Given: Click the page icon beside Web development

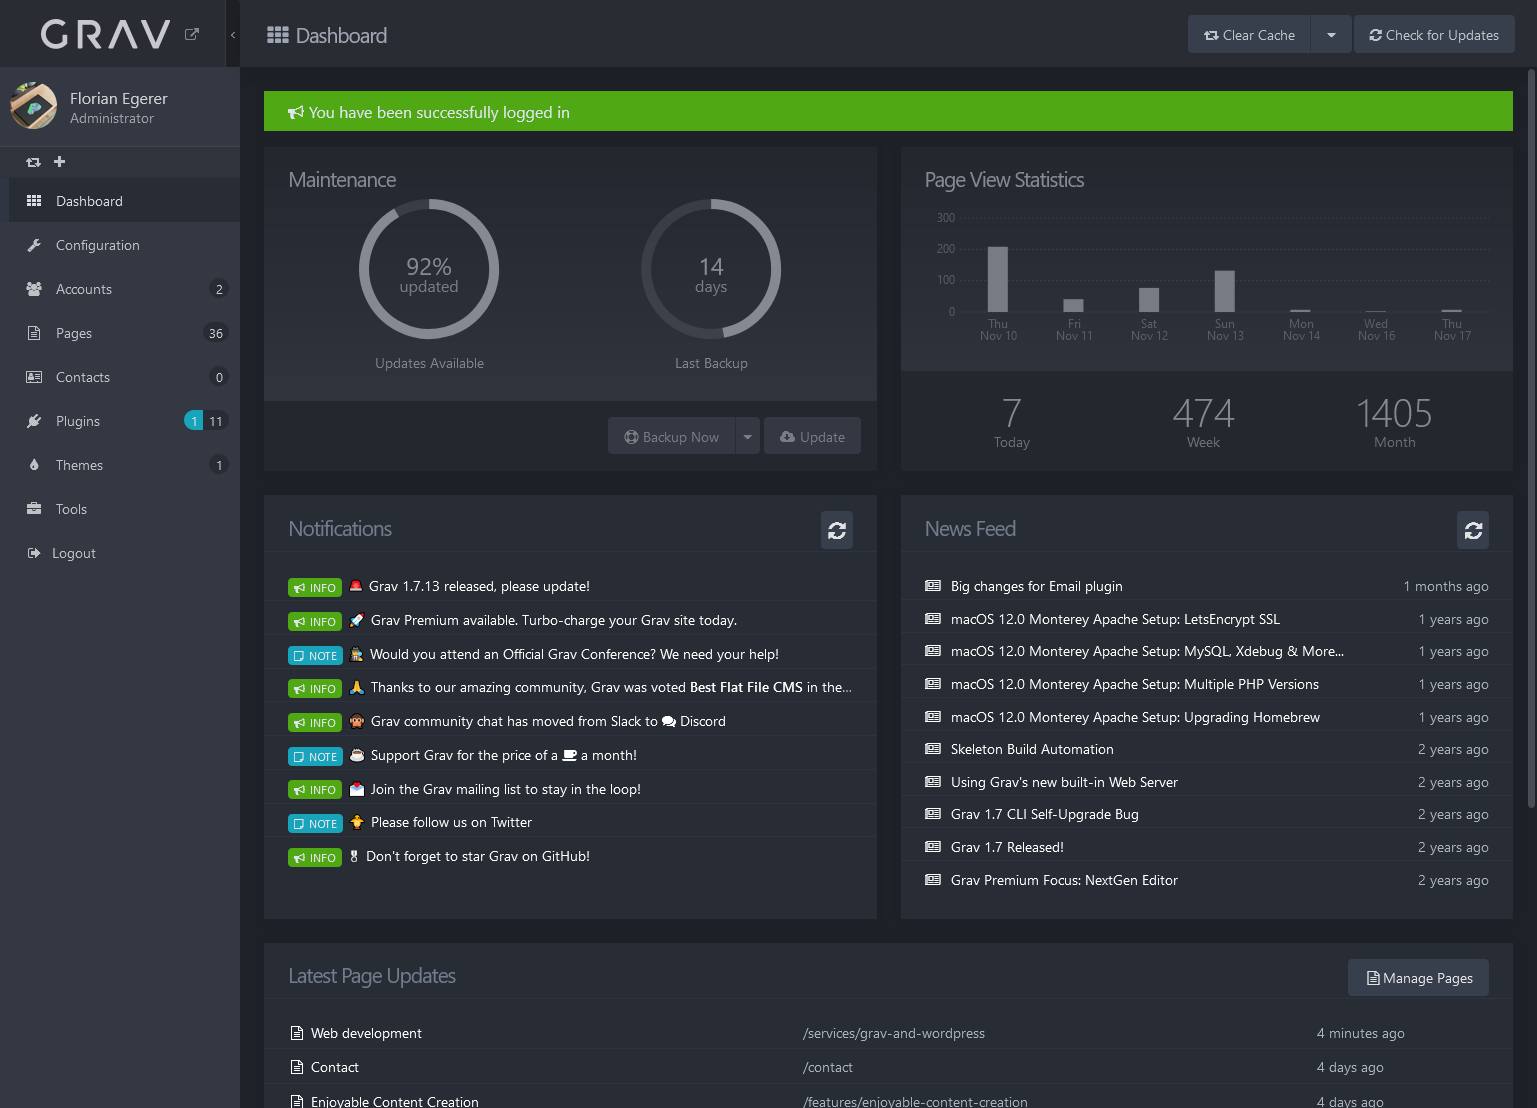Looking at the screenshot, I should (x=296, y=1033).
